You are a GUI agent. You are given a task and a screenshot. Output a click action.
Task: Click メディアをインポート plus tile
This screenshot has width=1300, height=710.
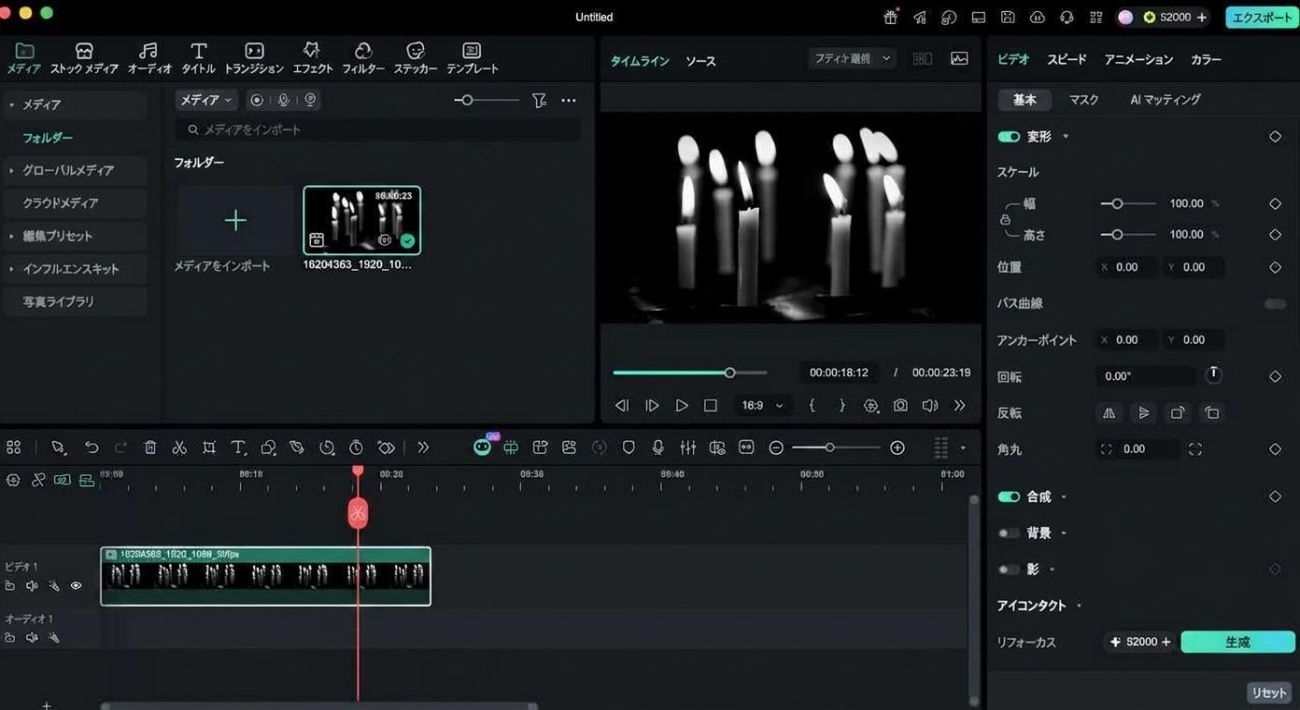235,221
